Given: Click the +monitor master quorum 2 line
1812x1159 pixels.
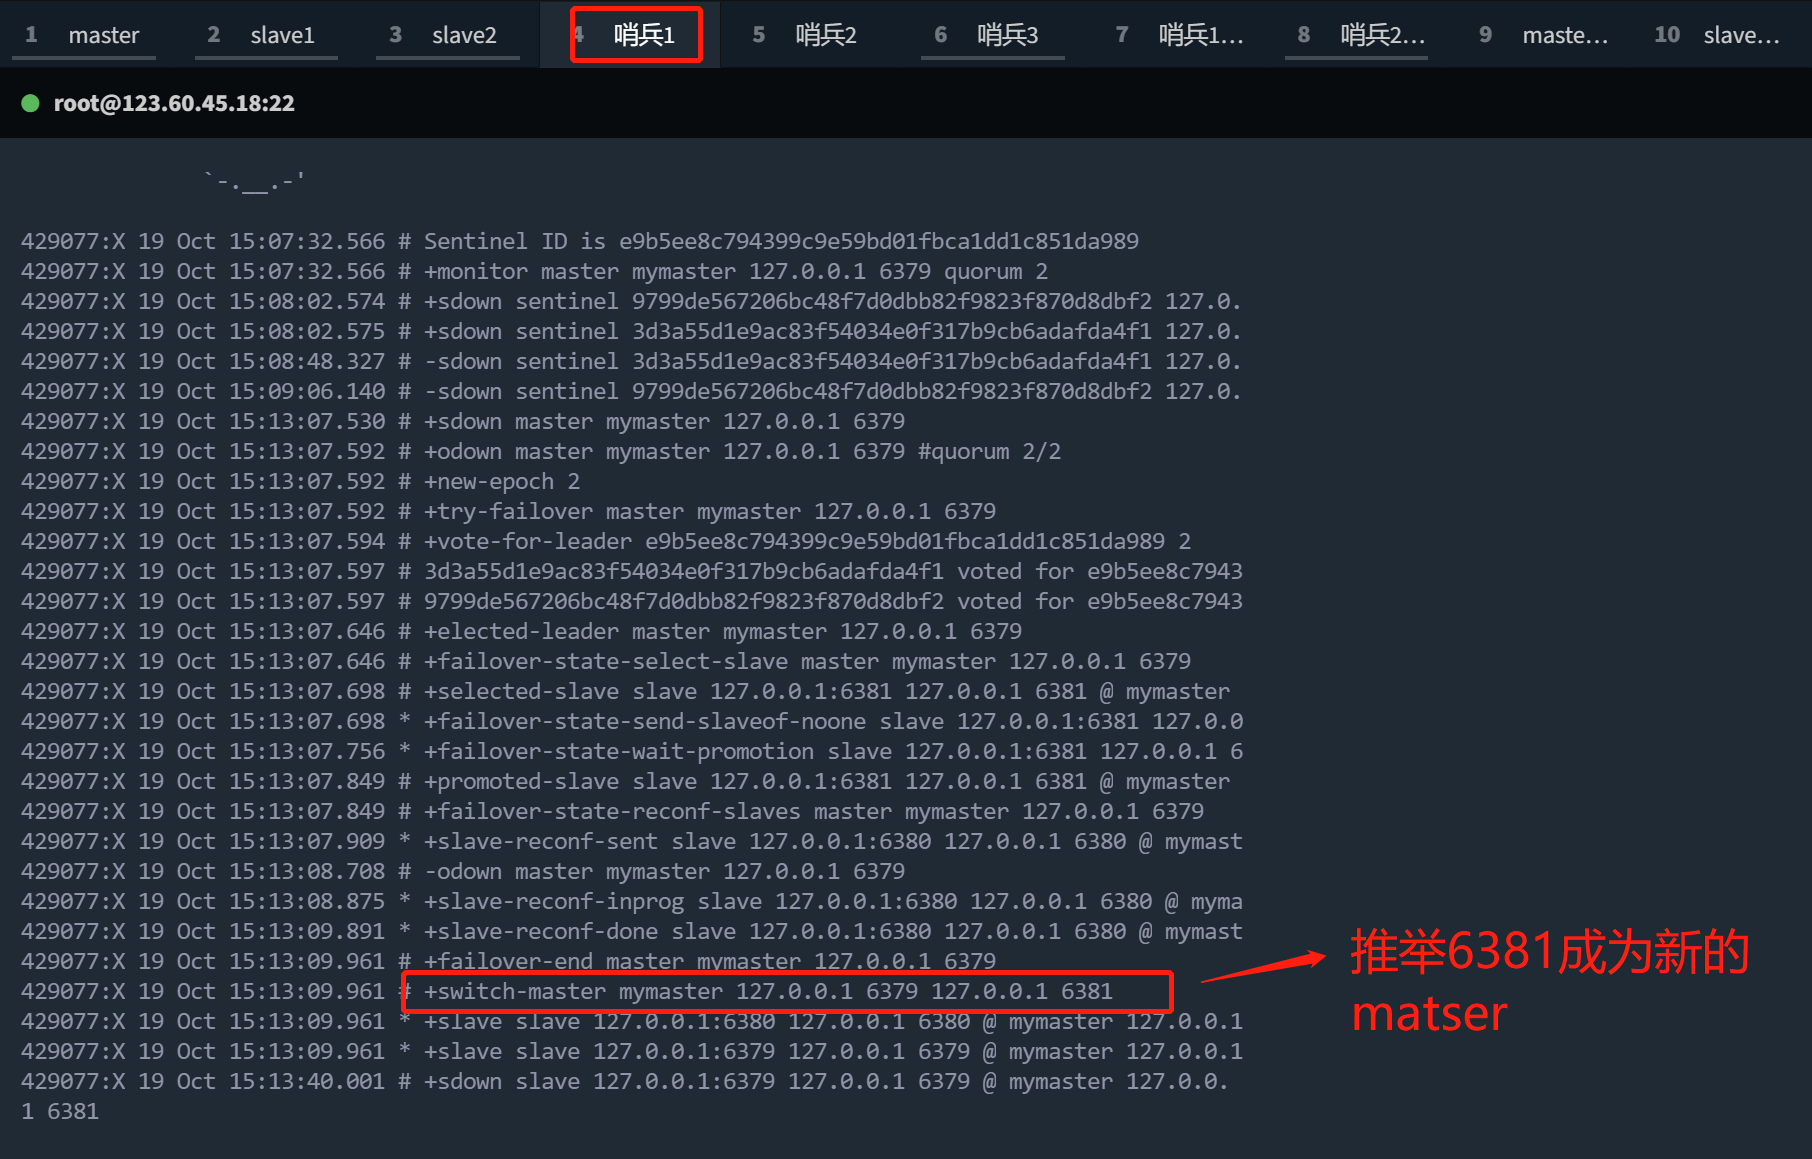Looking at the screenshot, I should (735, 271).
